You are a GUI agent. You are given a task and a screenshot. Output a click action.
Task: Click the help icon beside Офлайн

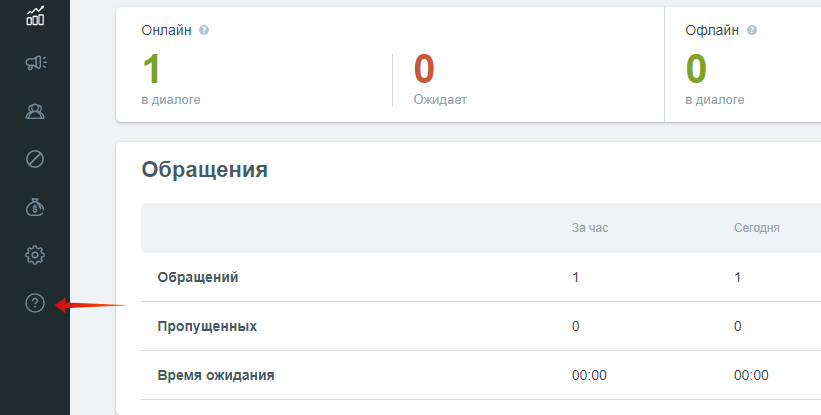pyautogui.click(x=752, y=30)
